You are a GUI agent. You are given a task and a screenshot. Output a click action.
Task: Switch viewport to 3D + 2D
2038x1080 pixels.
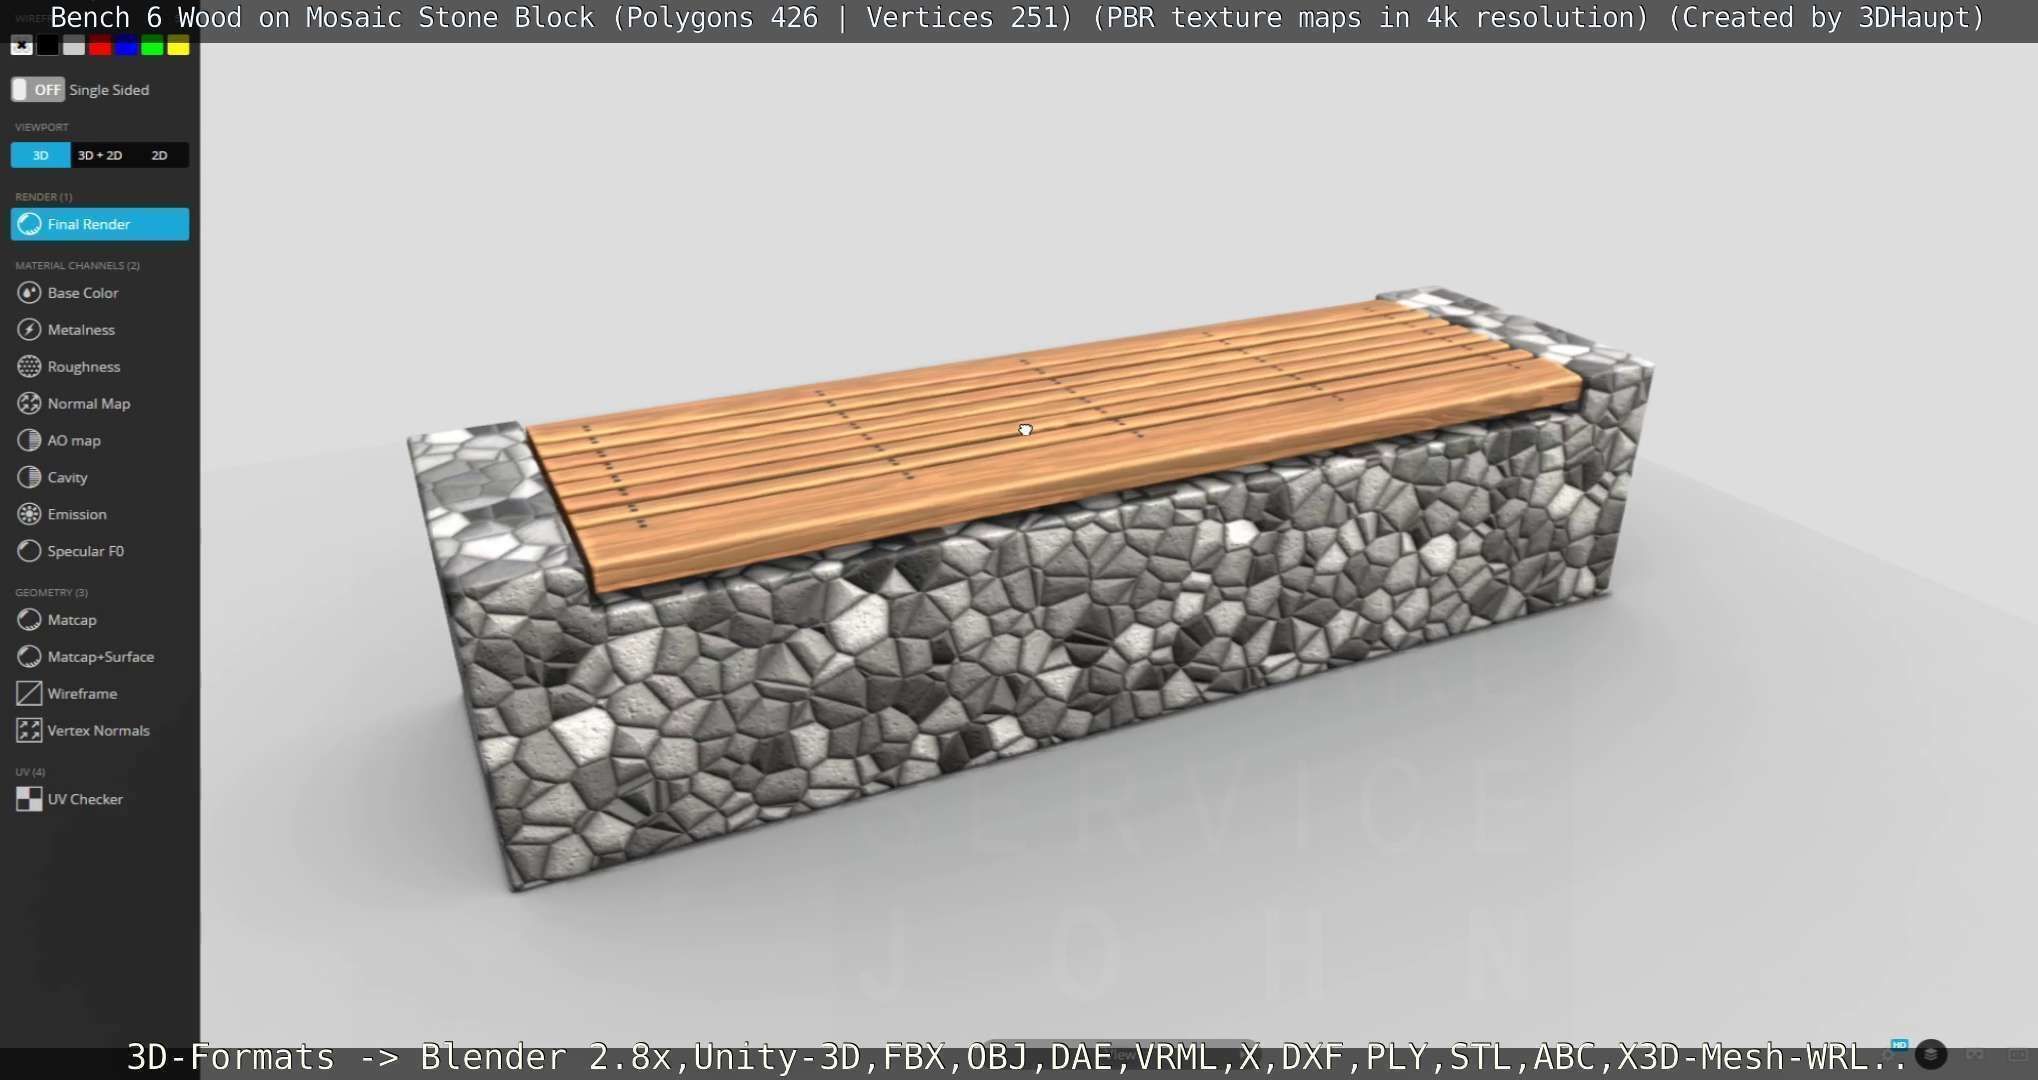click(x=100, y=155)
